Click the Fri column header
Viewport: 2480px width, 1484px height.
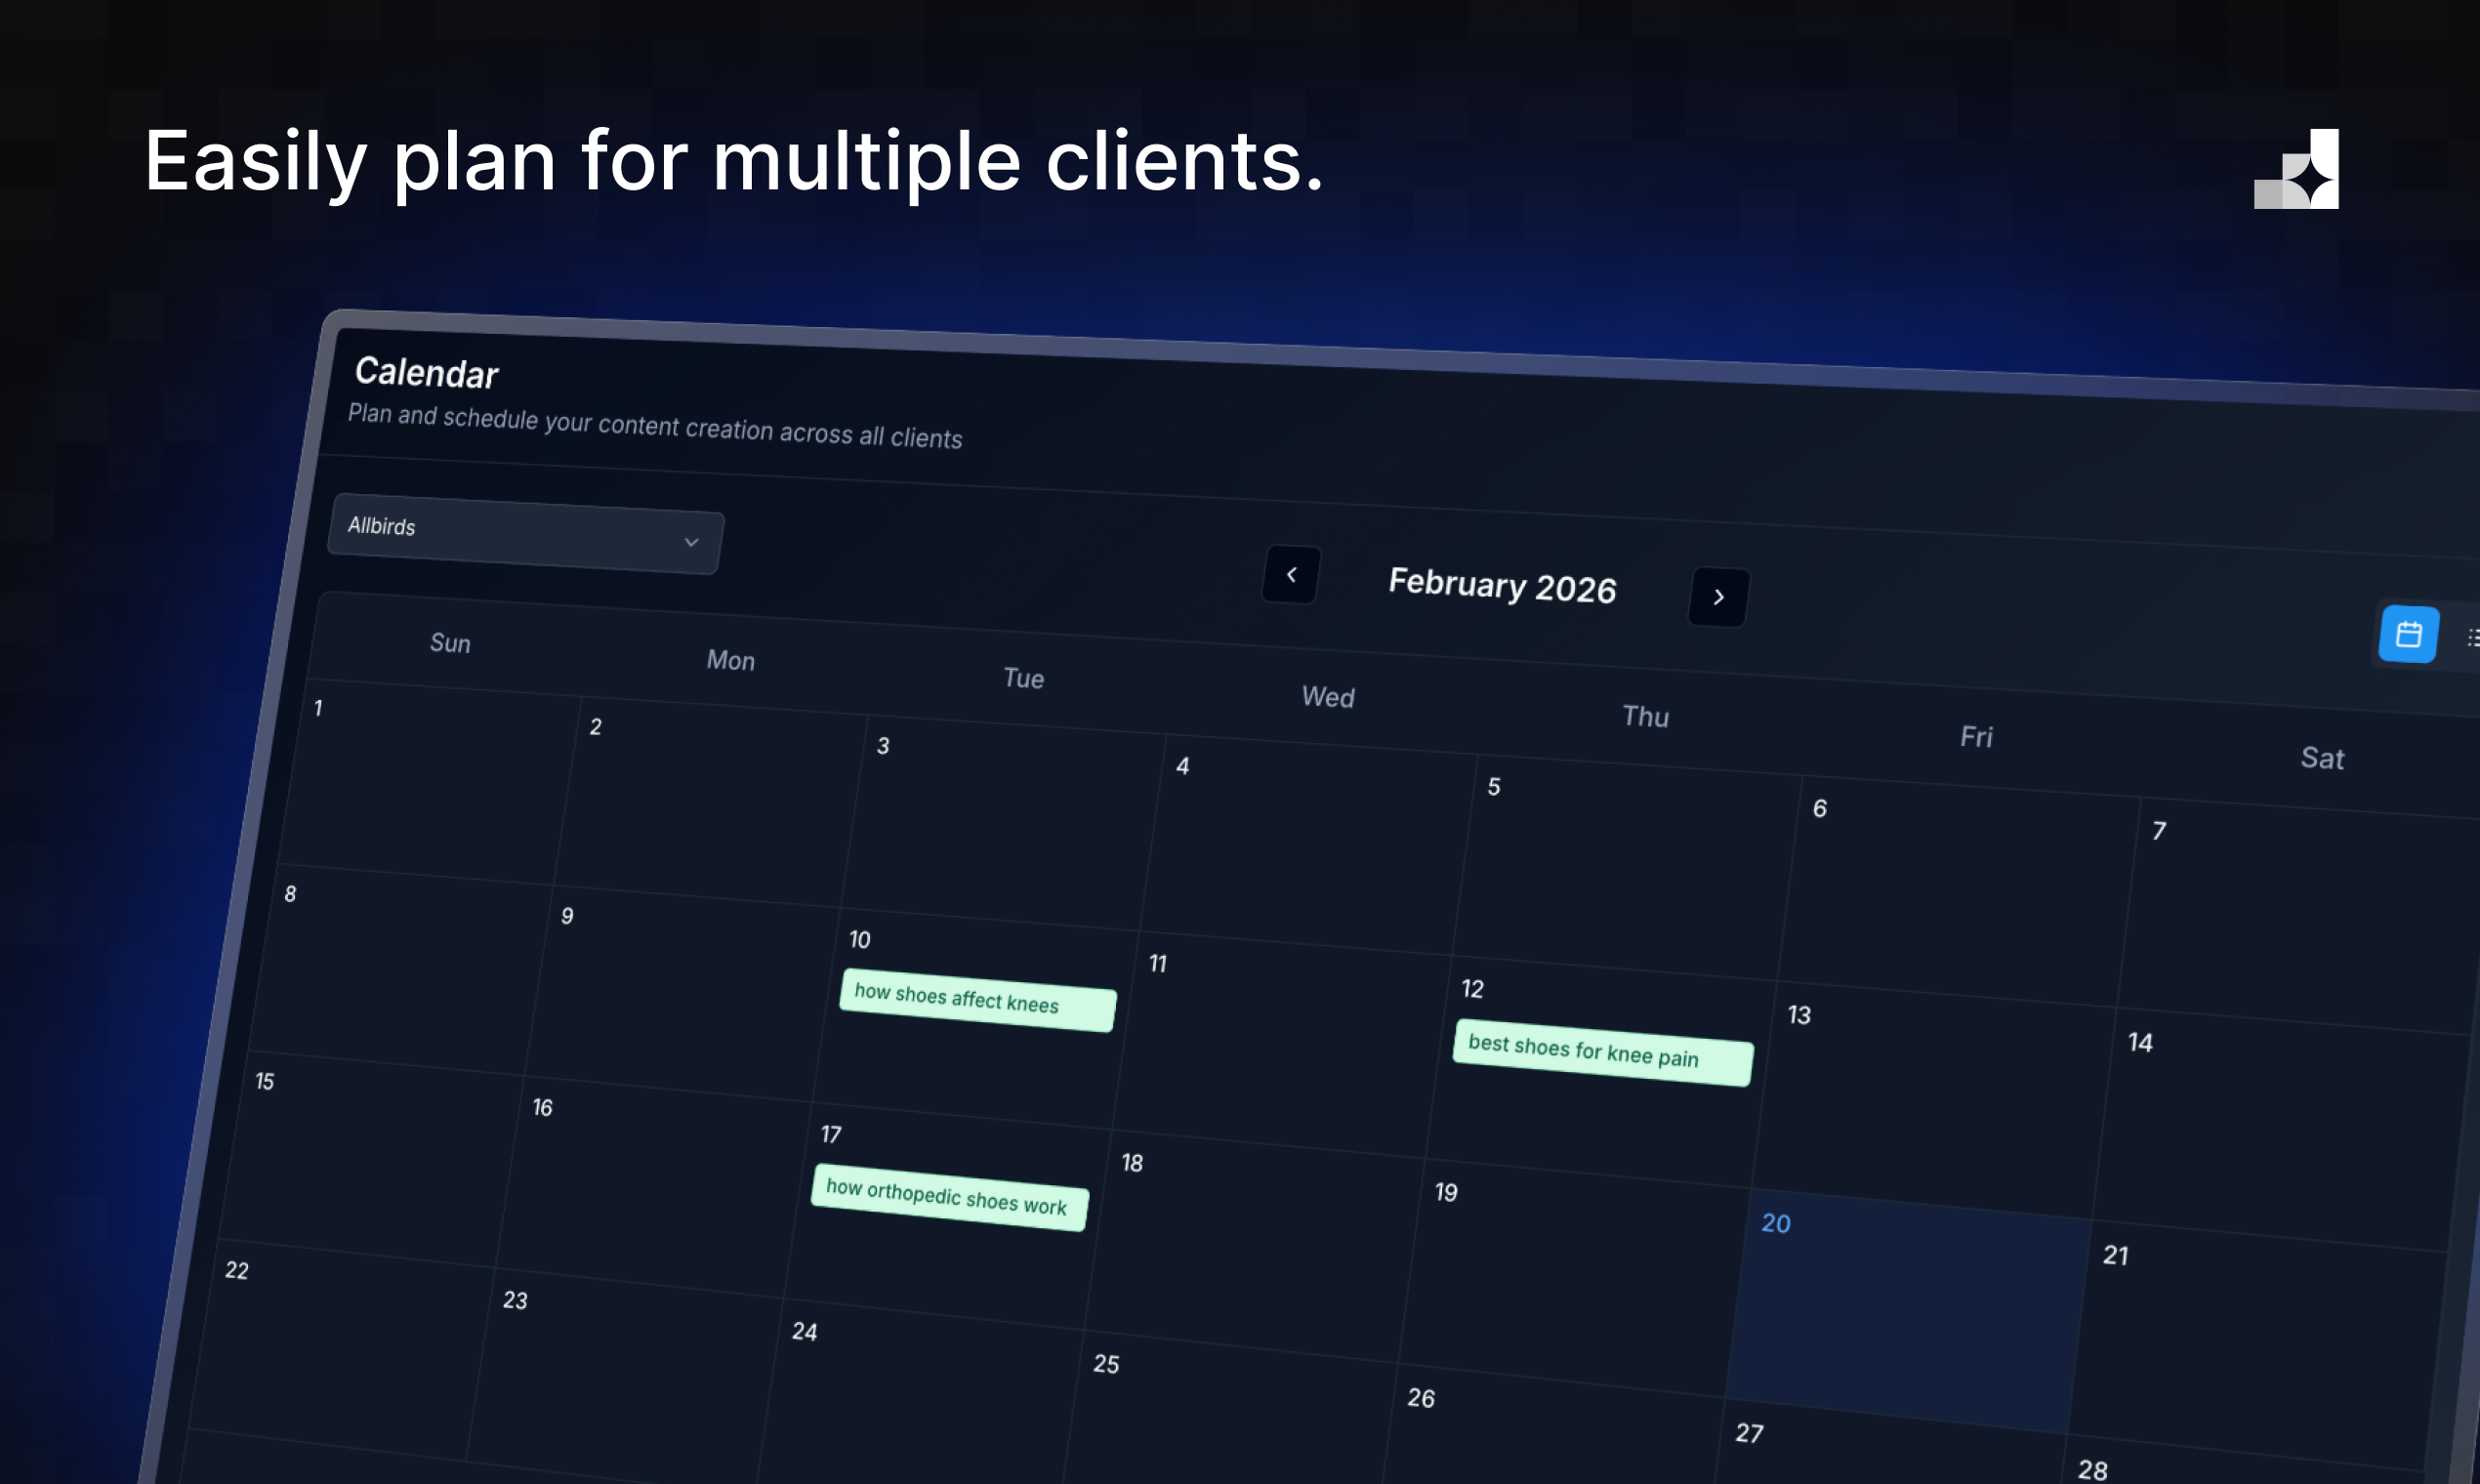[1976, 737]
